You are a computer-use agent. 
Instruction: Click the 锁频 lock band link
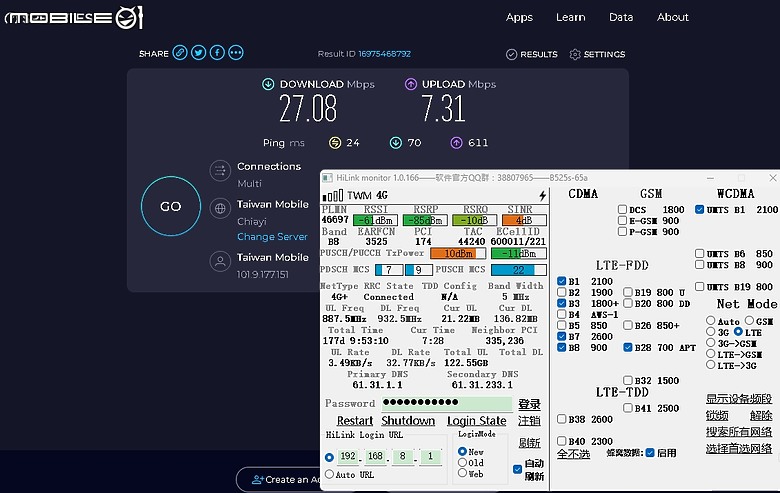coord(717,415)
